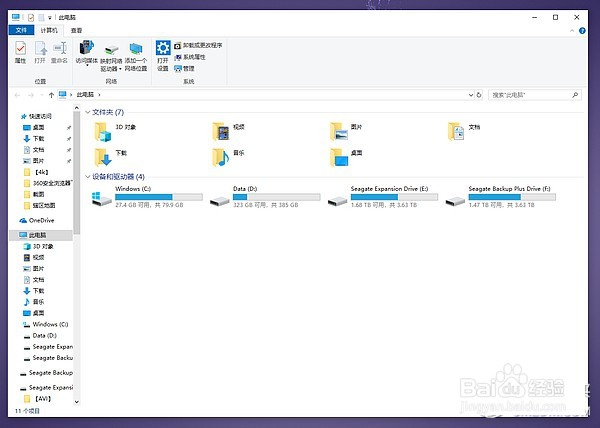Image resolution: width=600 pixels, height=428 pixels.
Task: Open the 3D 对象 folder in main pane
Action: 115,132
